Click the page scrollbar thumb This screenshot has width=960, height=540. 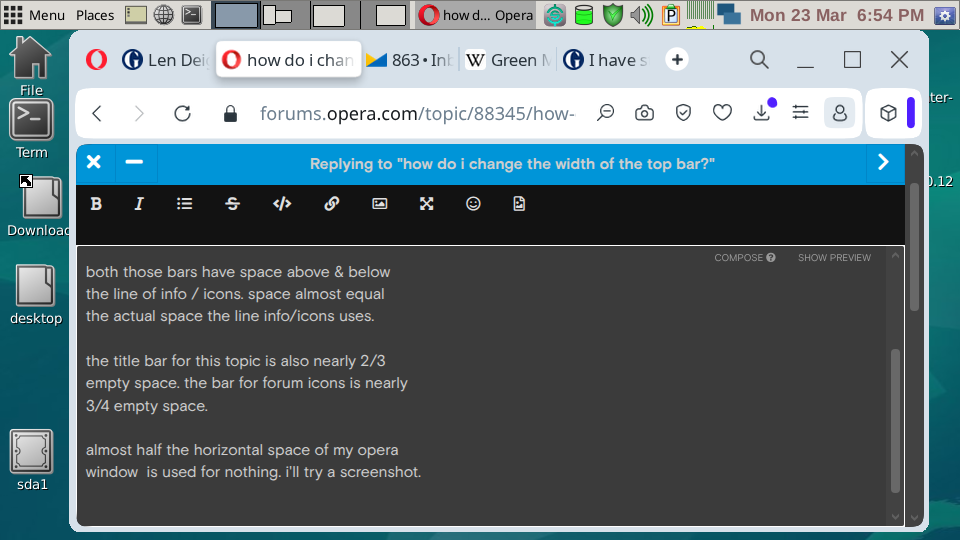point(914,247)
